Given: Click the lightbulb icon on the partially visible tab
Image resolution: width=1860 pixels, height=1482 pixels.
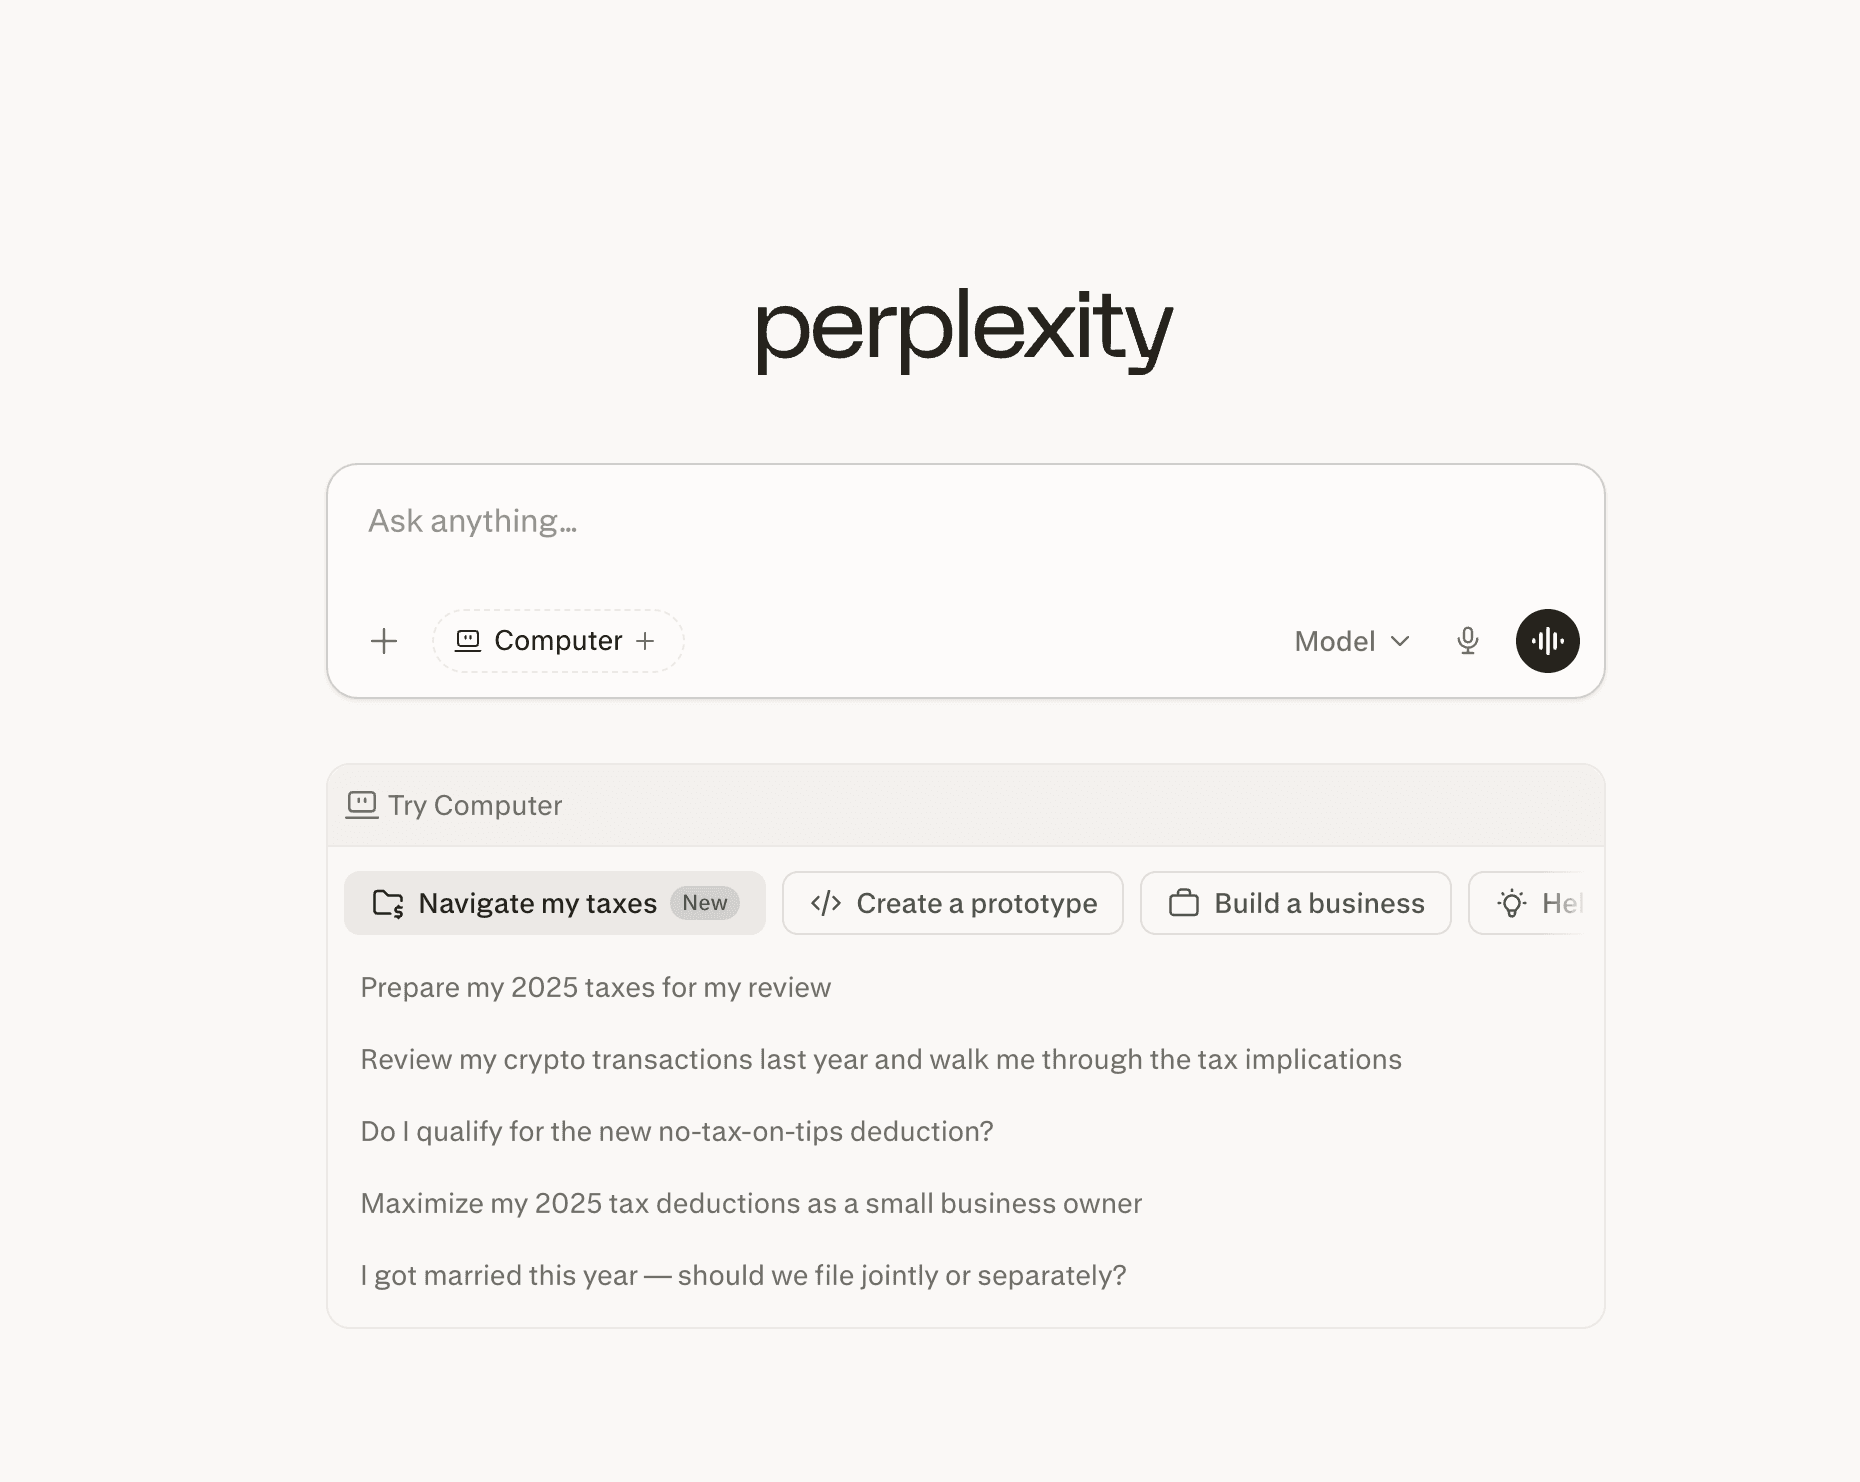Looking at the screenshot, I should (1512, 903).
